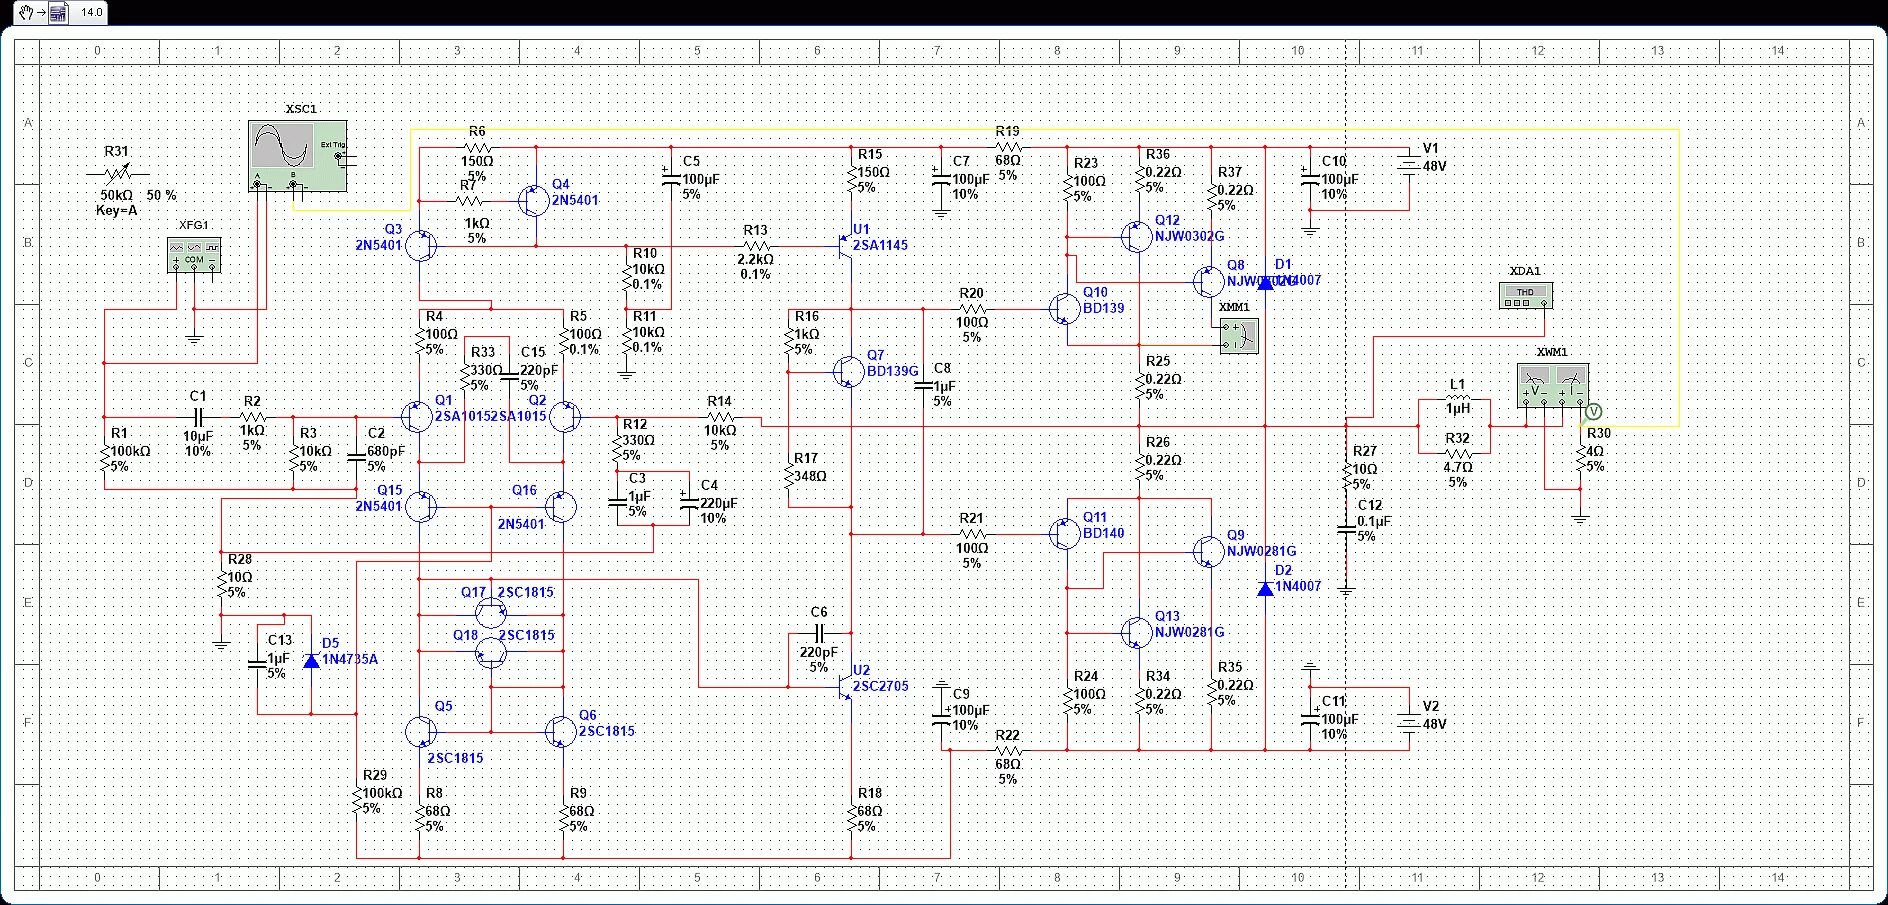Select the V2 48V battery symbol
This screenshot has height=905, width=1888.
tap(1409, 722)
